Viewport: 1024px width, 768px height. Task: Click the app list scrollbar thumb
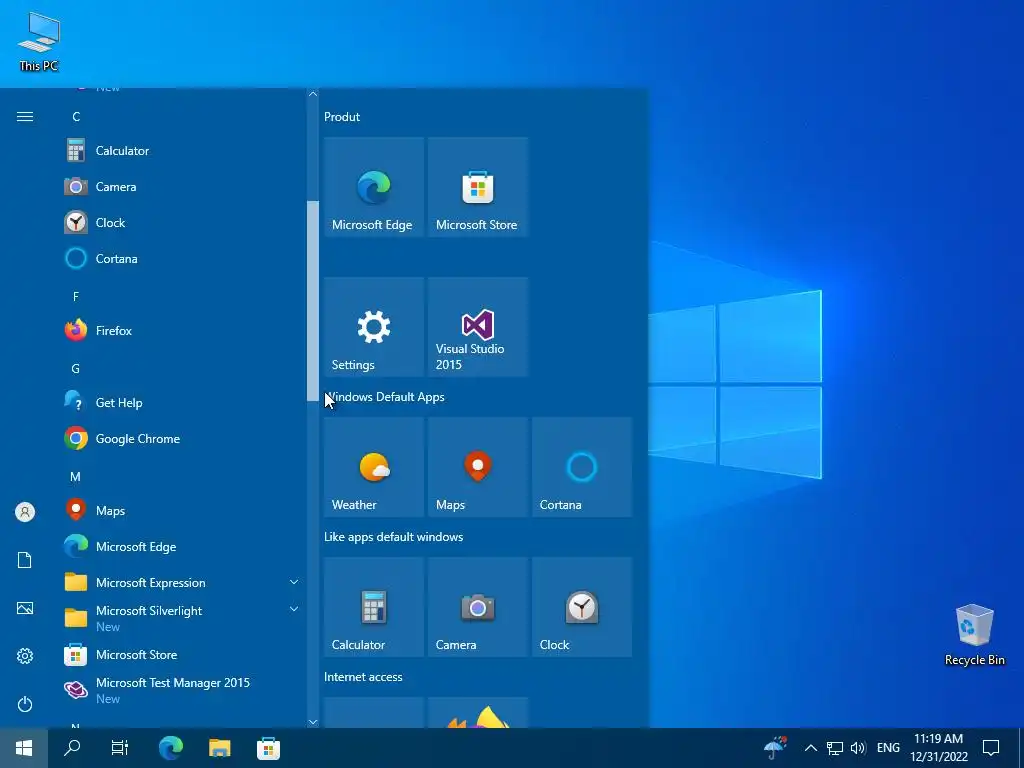[313, 301]
